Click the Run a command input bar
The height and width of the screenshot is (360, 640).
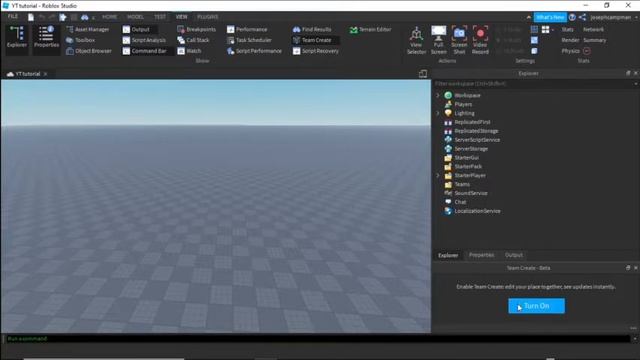coord(318,339)
